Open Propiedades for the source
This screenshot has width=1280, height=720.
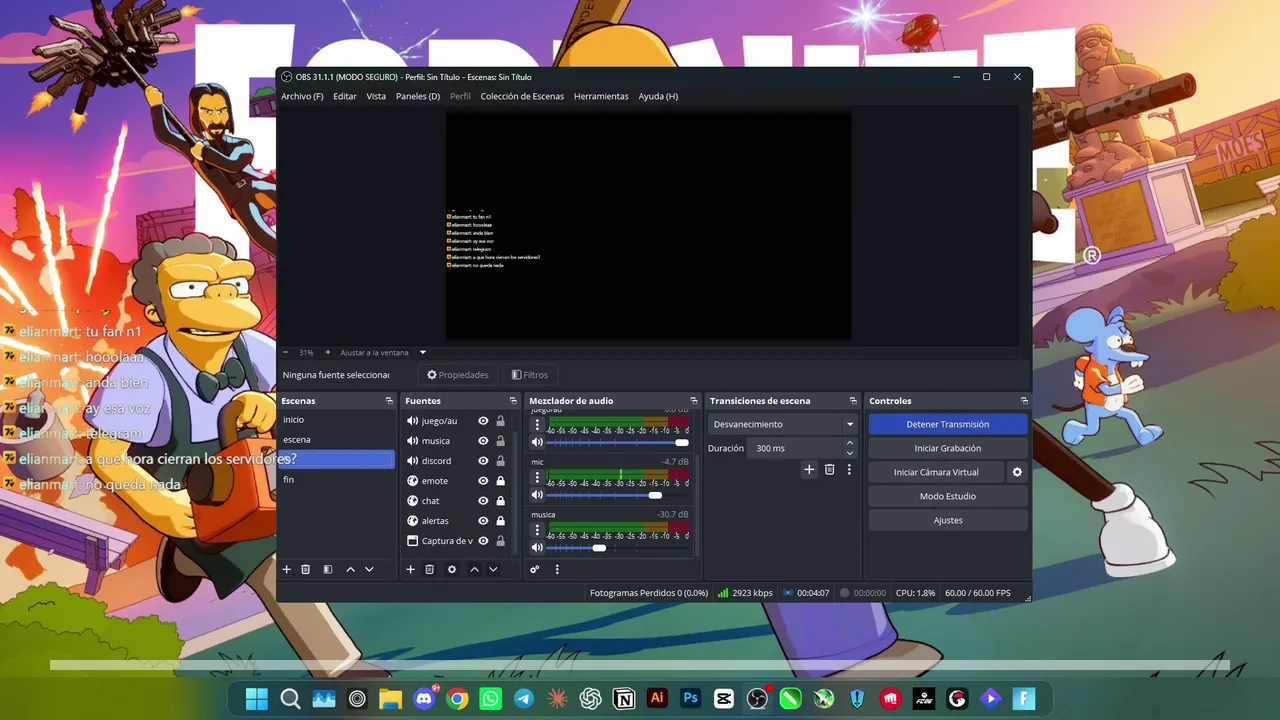[x=458, y=375]
